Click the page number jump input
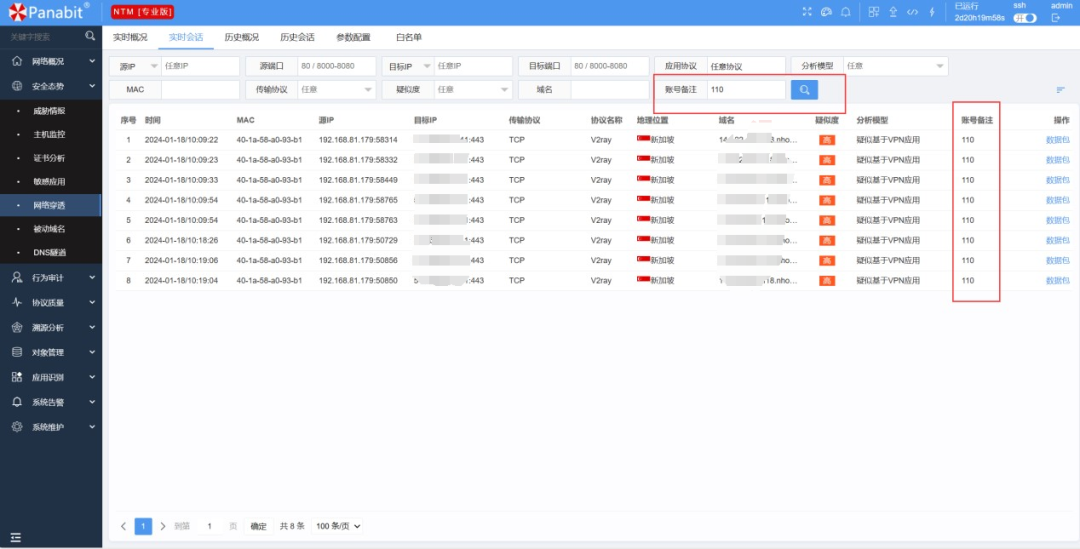Screen dimensions: 1080x549 click(x=210, y=526)
